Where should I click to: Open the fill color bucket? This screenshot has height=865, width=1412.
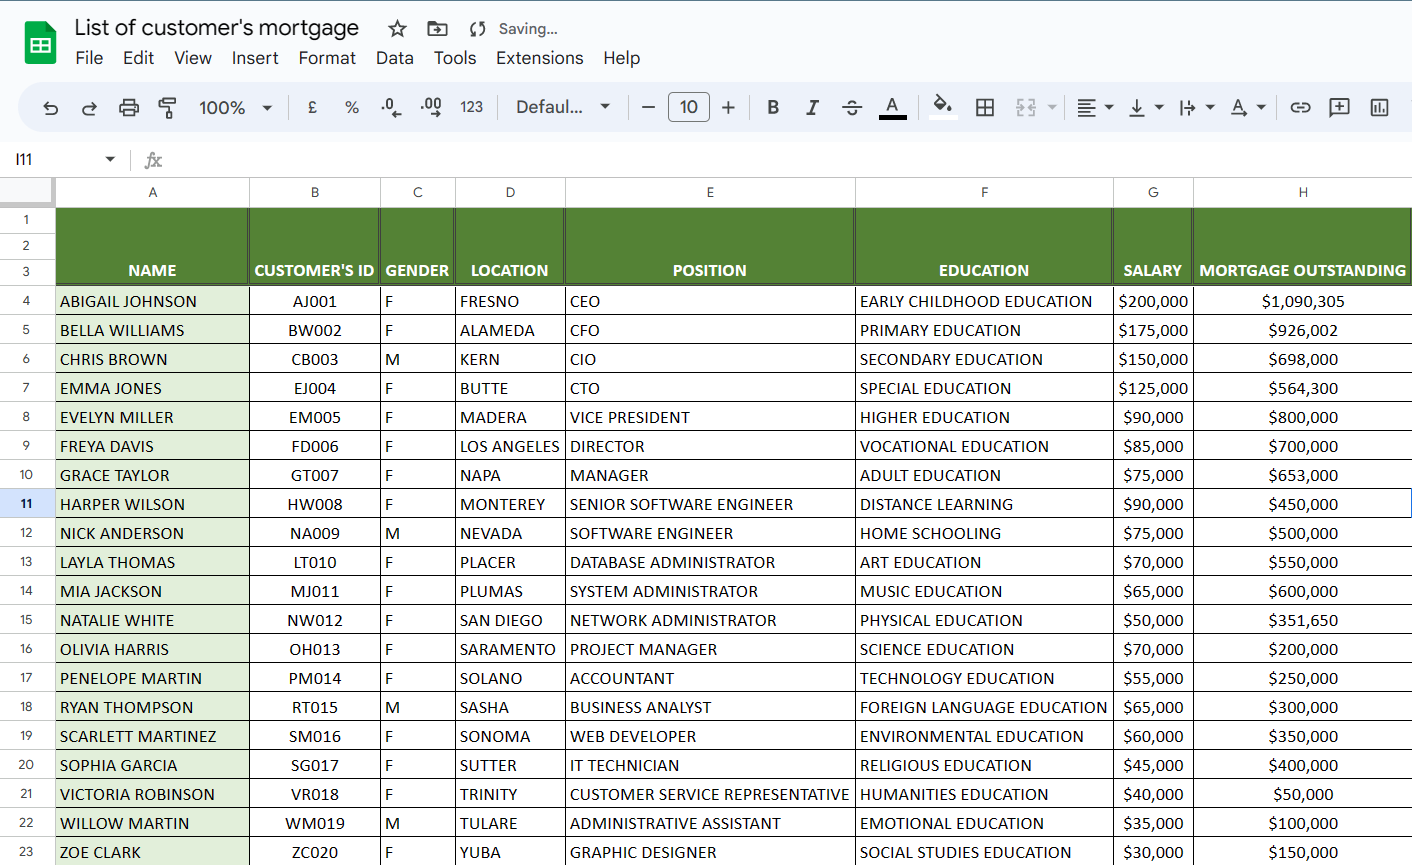(x=942, y=108)
